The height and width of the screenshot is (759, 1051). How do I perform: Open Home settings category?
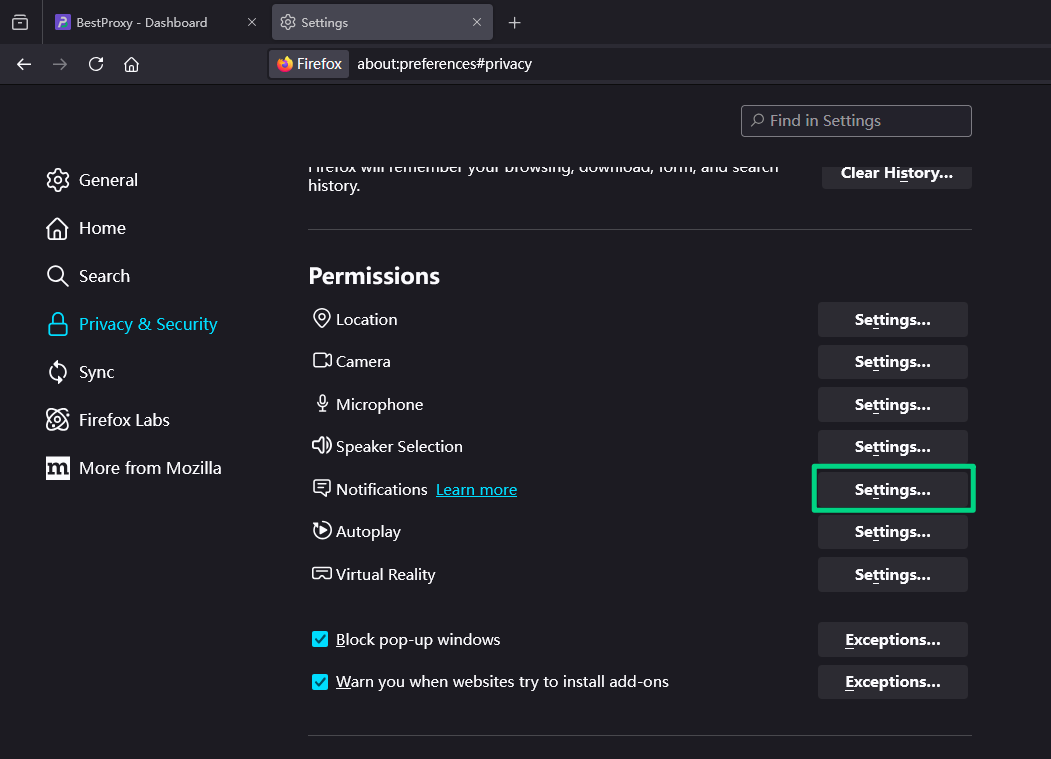point(86,229)
